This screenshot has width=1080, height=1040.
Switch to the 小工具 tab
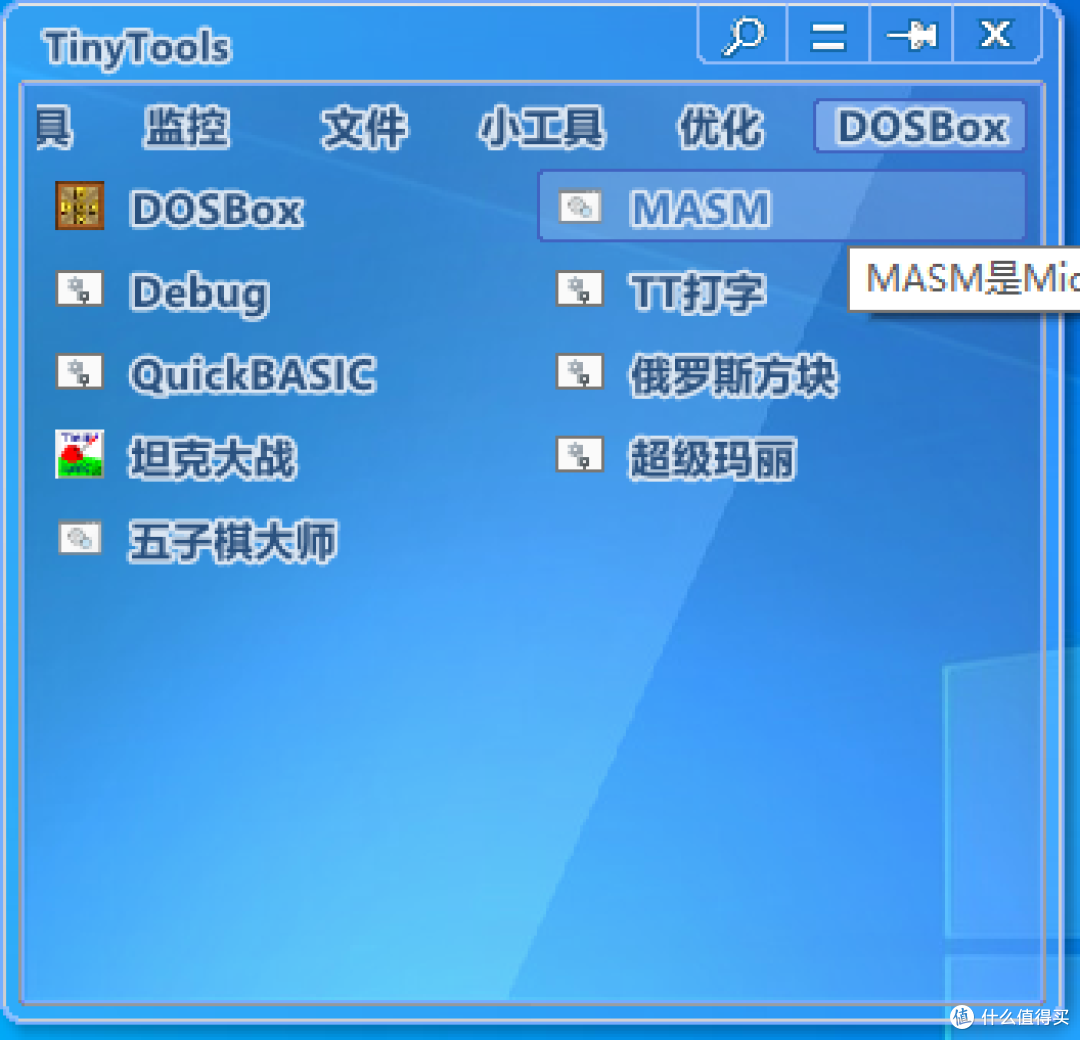tap(542, 127)
